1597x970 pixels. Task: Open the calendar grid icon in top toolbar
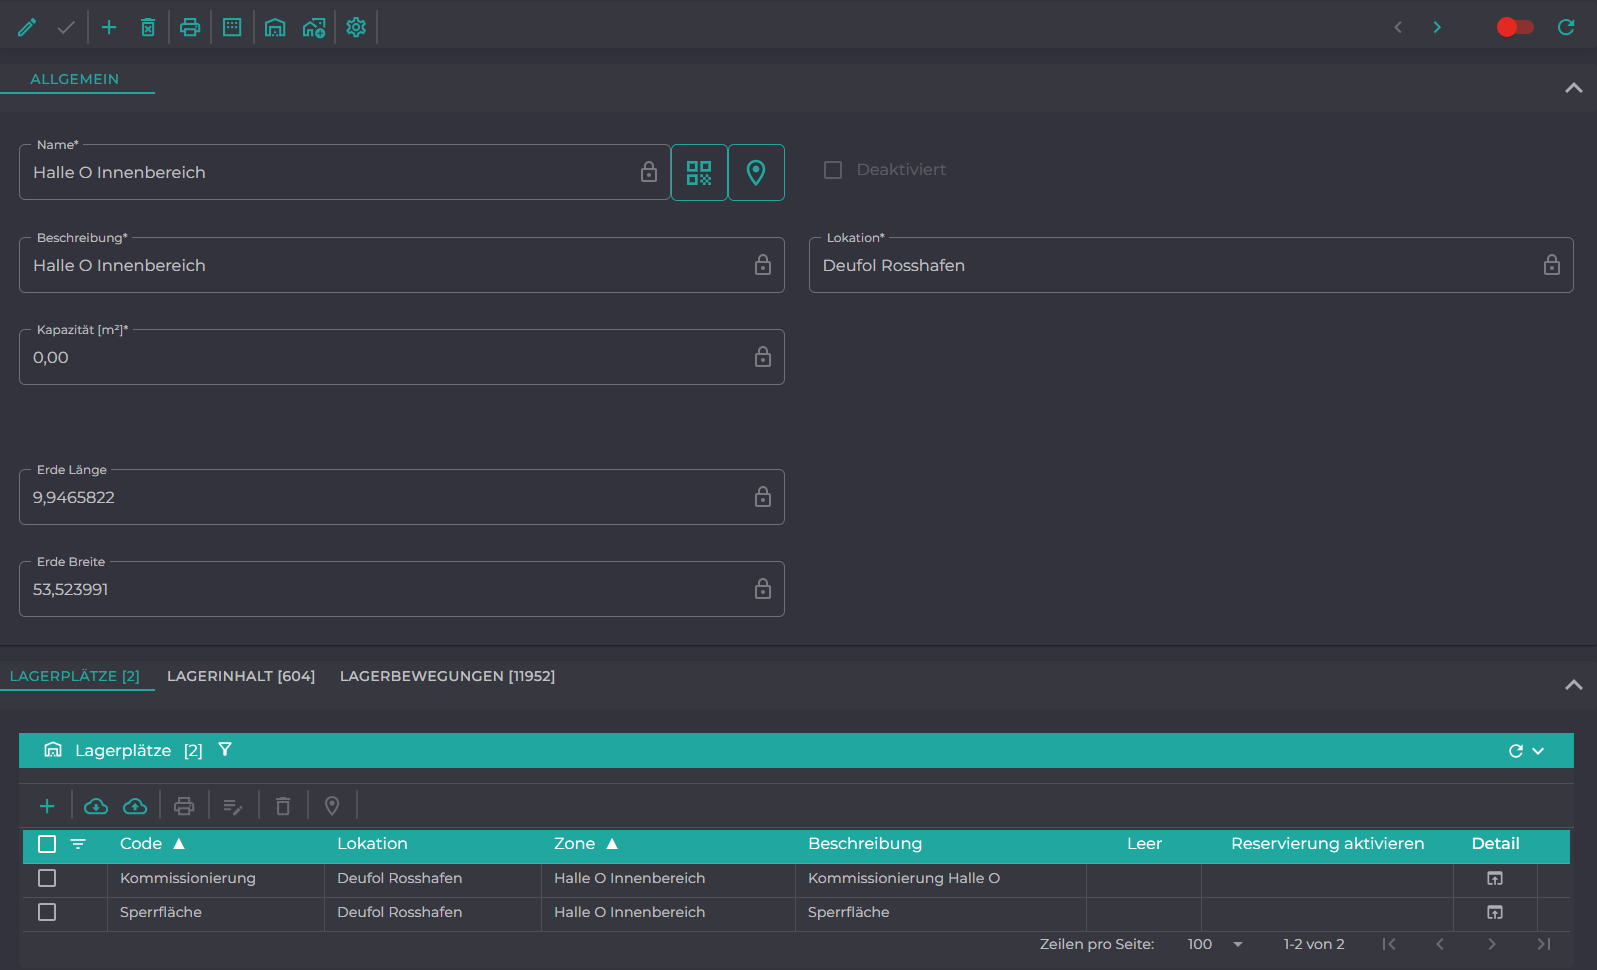pos(232,27)
